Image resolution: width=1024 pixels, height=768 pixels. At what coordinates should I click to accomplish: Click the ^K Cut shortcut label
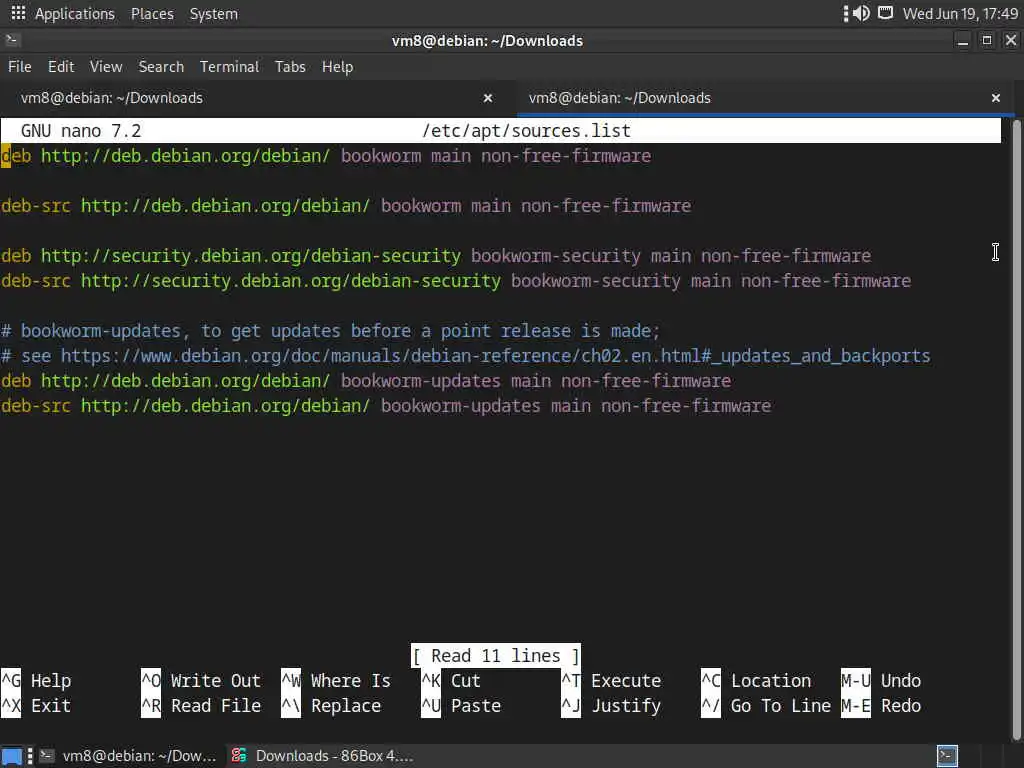[451, 680]
